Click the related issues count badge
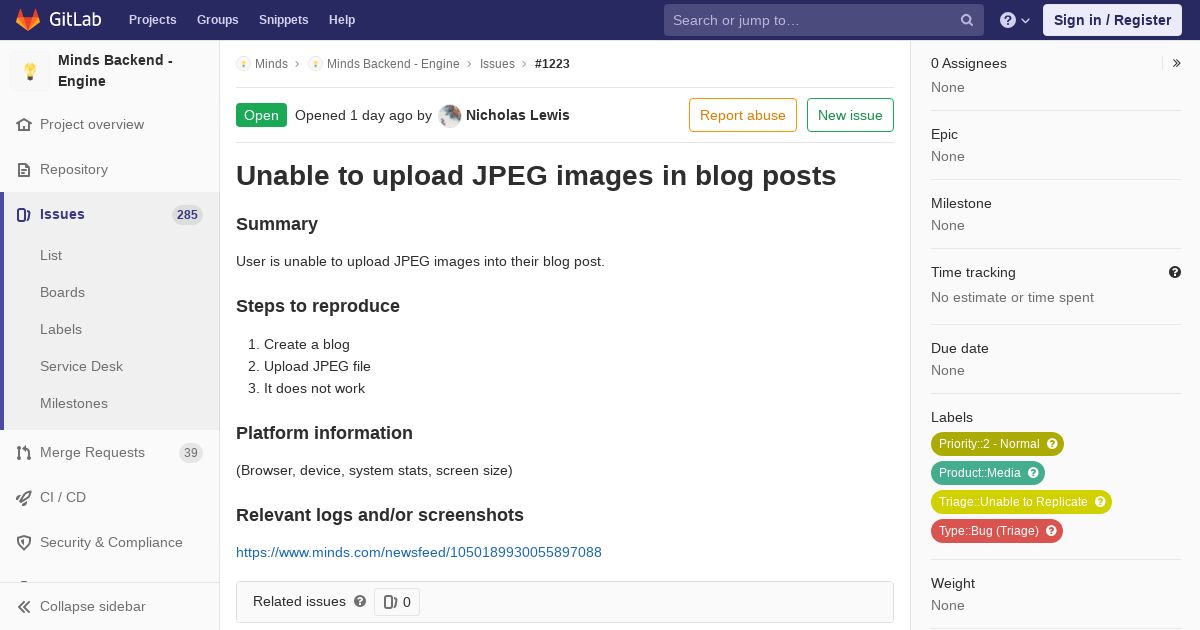The height and width of the screenshot is (630, 1200). [397, 602]
